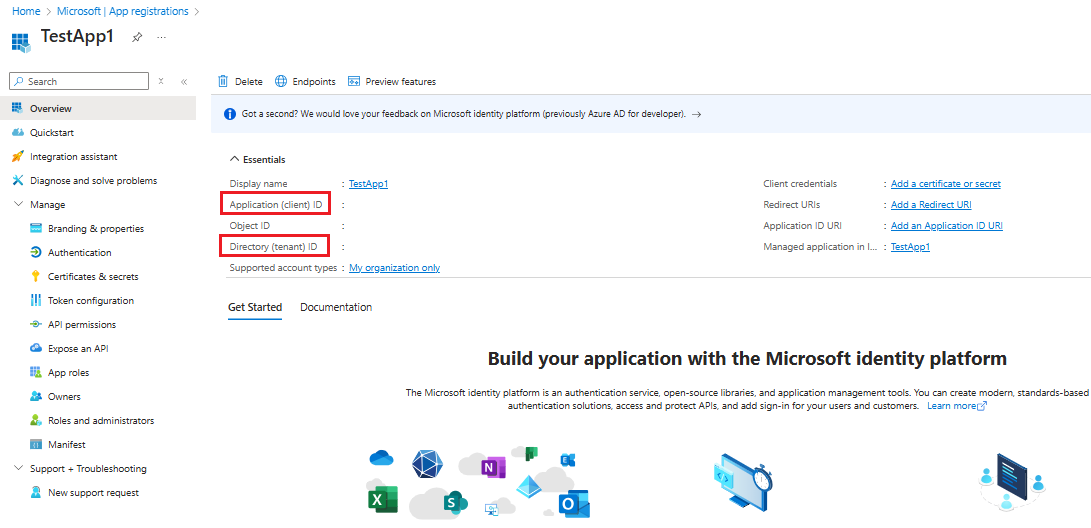Click the Quickstart cloud icon
1091x528 pixels.
pyautogui.click(x=18, y=132)
